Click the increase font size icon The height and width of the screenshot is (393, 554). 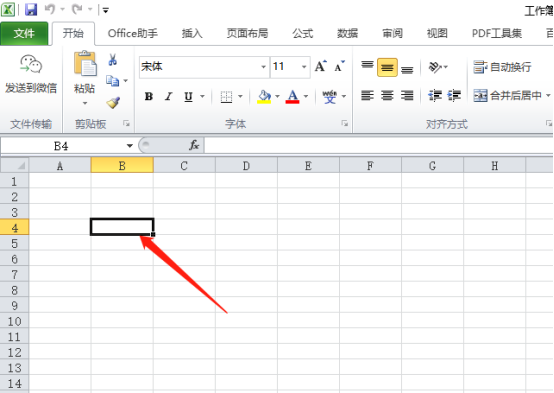click(321, 66)
